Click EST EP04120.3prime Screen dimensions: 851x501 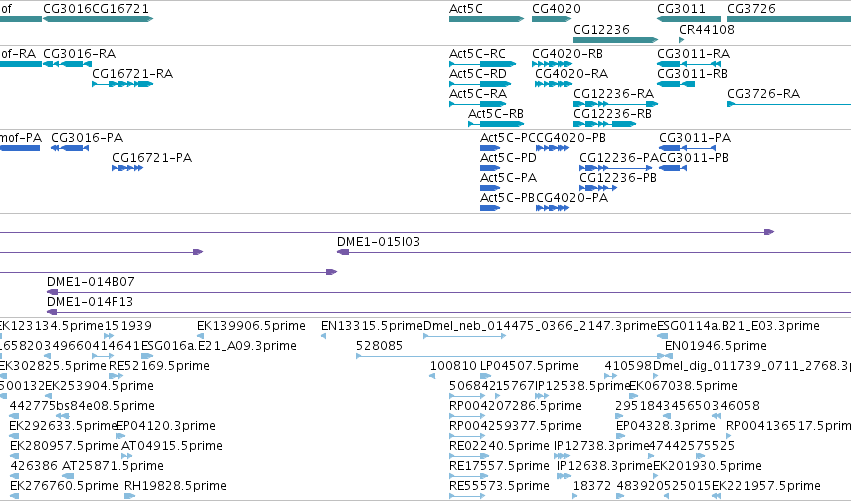coord(120,436)
